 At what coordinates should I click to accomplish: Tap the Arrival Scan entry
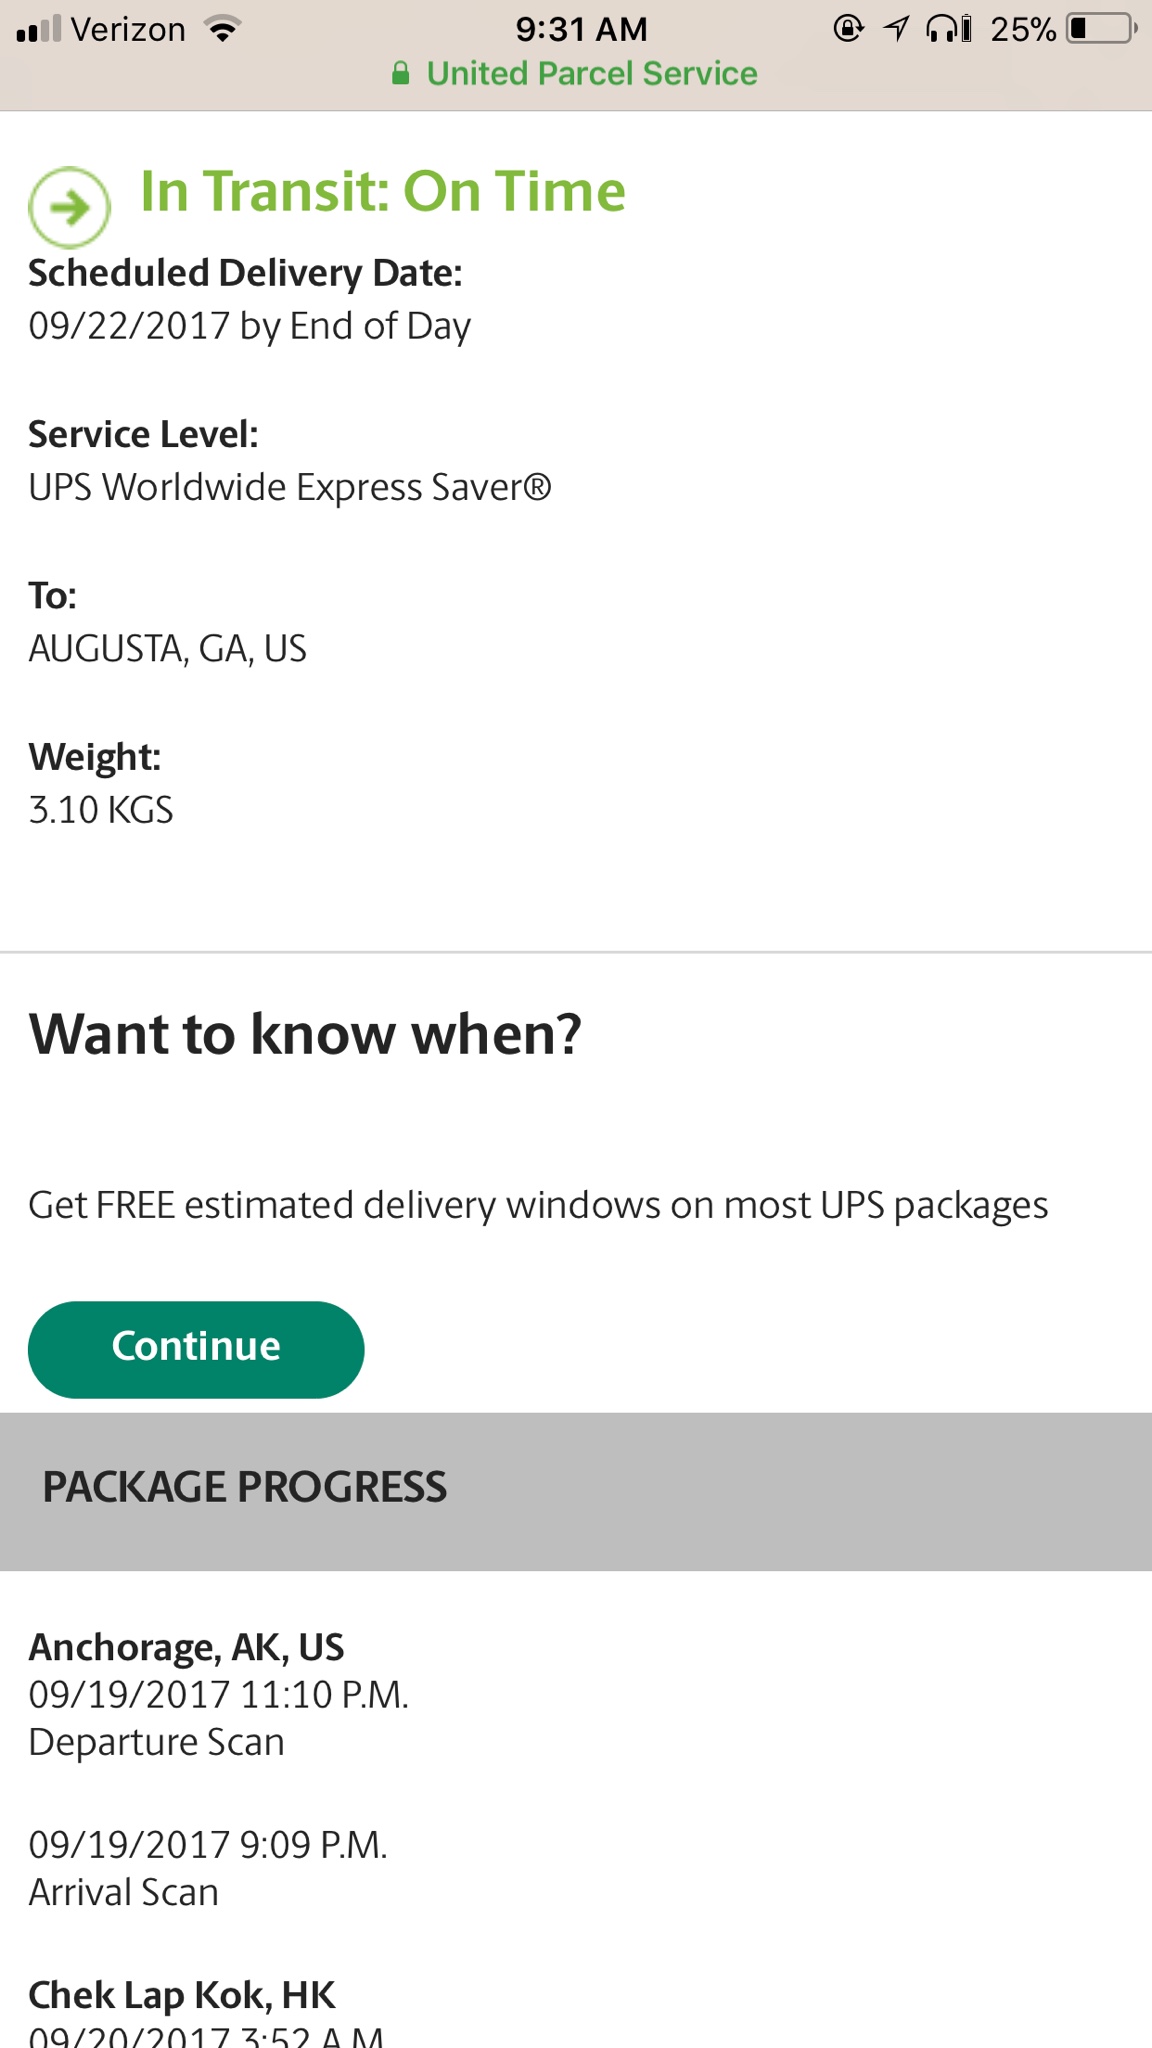[x=123, y=1892]
